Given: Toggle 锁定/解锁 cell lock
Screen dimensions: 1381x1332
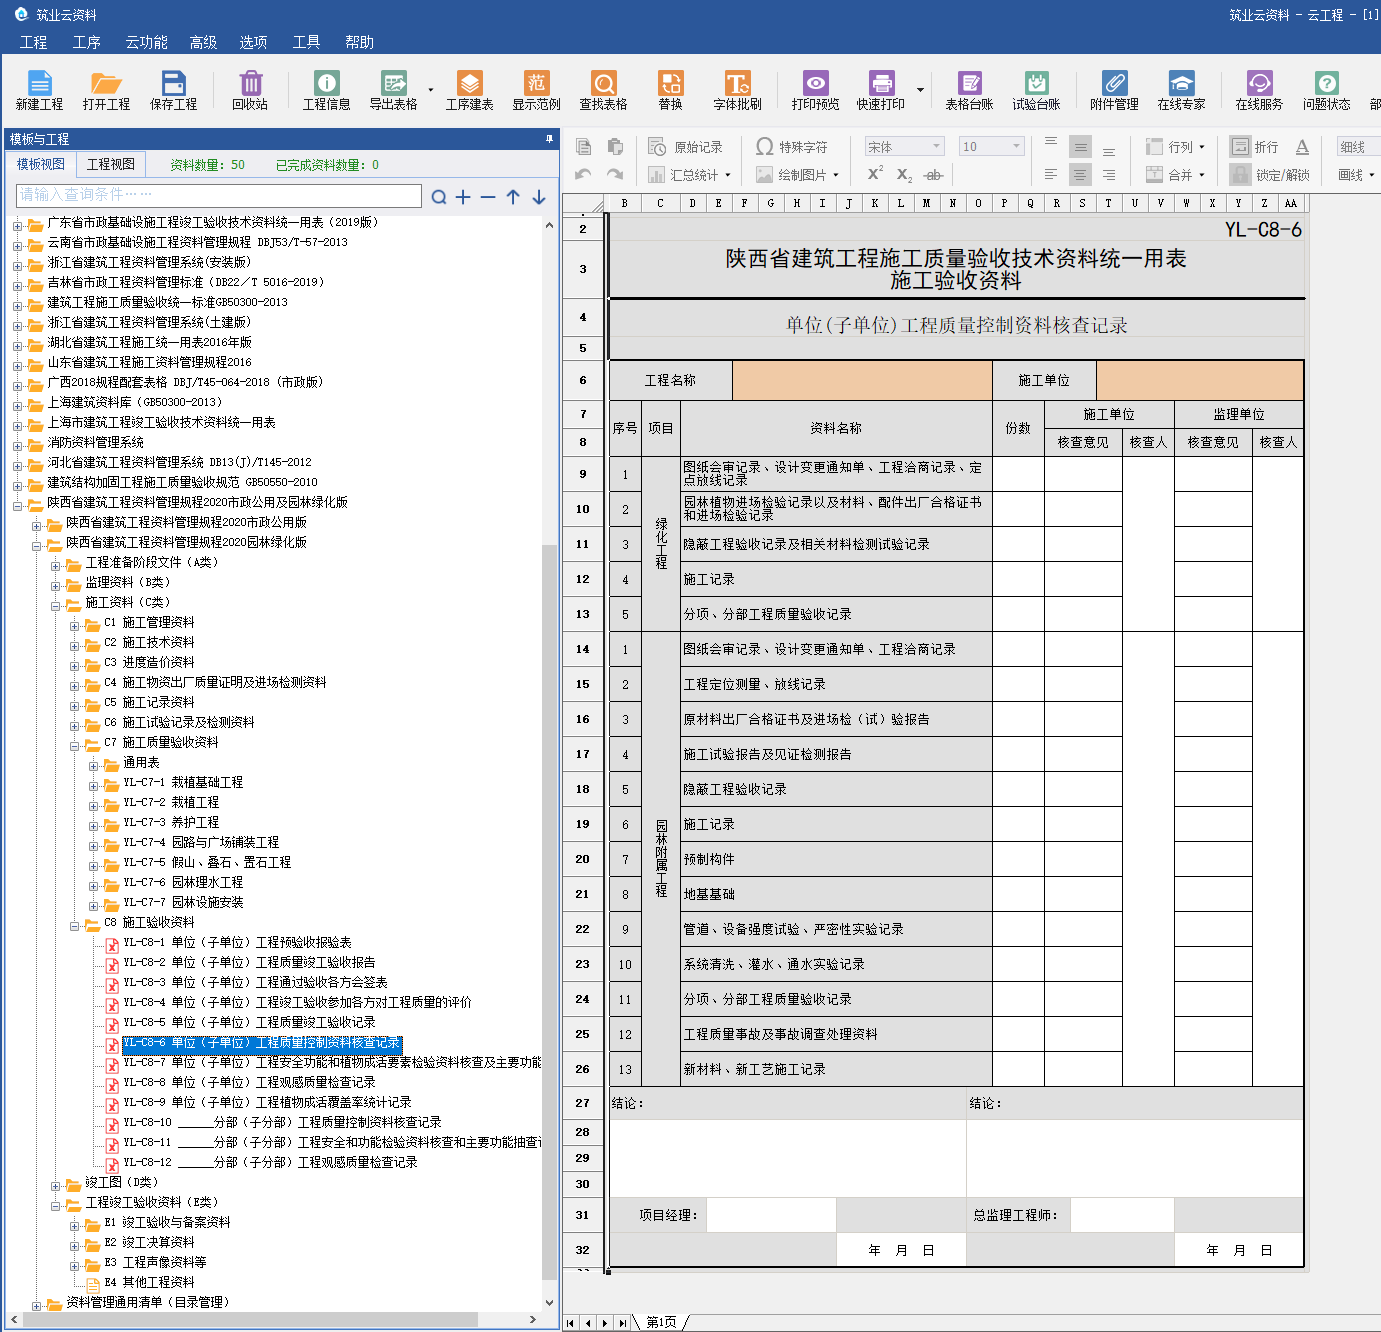Looking at the screenshot, I should click(x=1270, y=174).
